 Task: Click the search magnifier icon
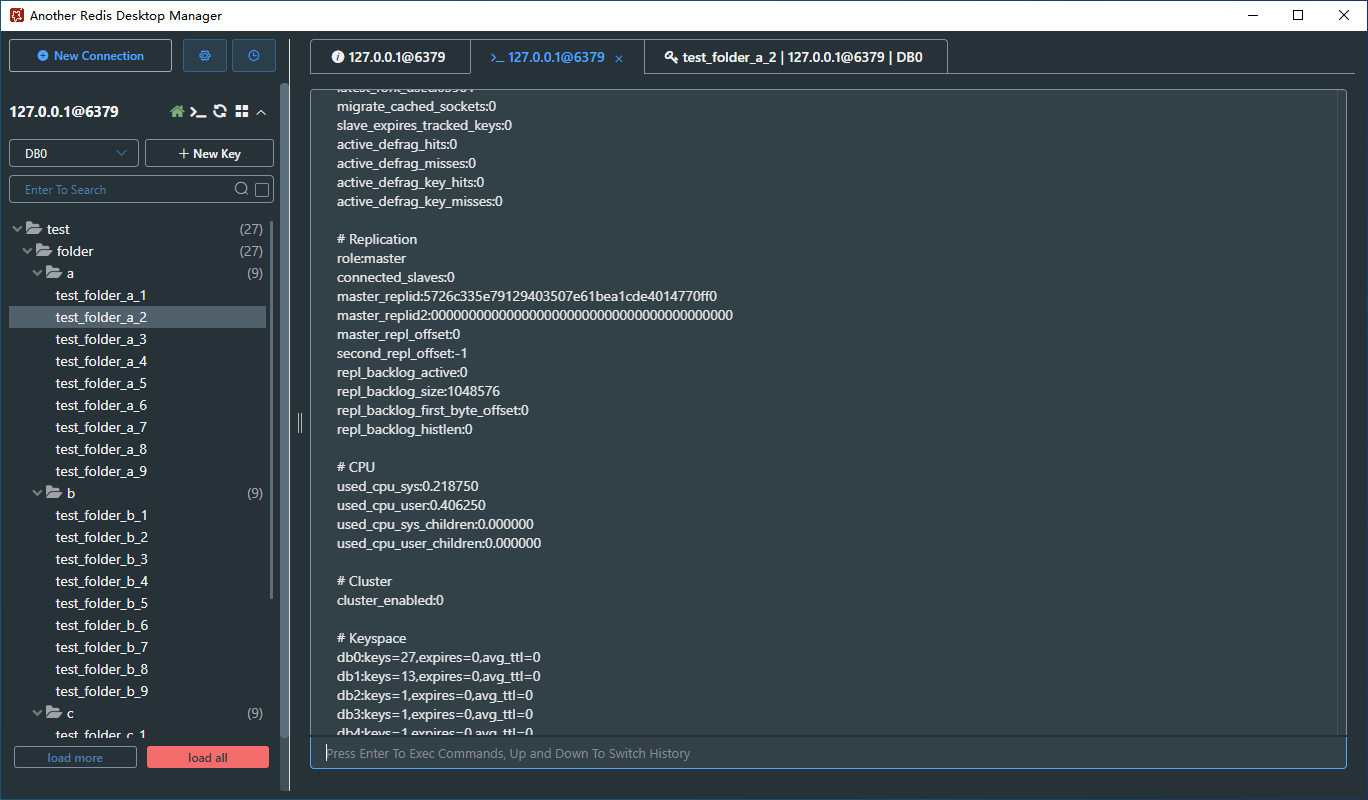coord(241,189)
